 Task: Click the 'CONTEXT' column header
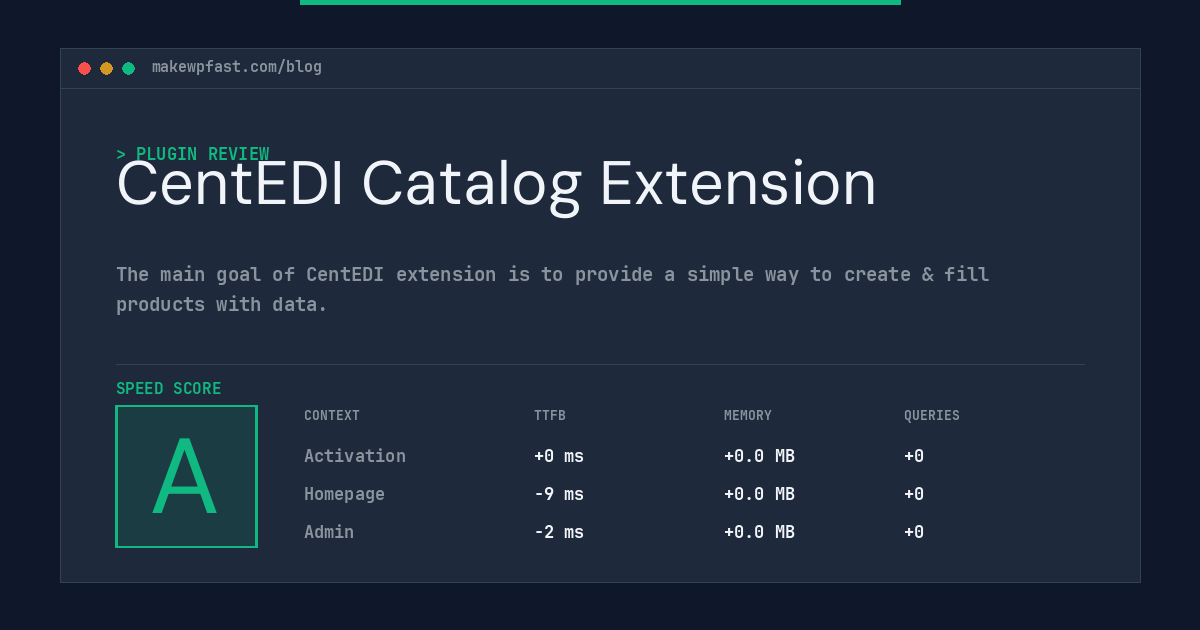point(332,416)
